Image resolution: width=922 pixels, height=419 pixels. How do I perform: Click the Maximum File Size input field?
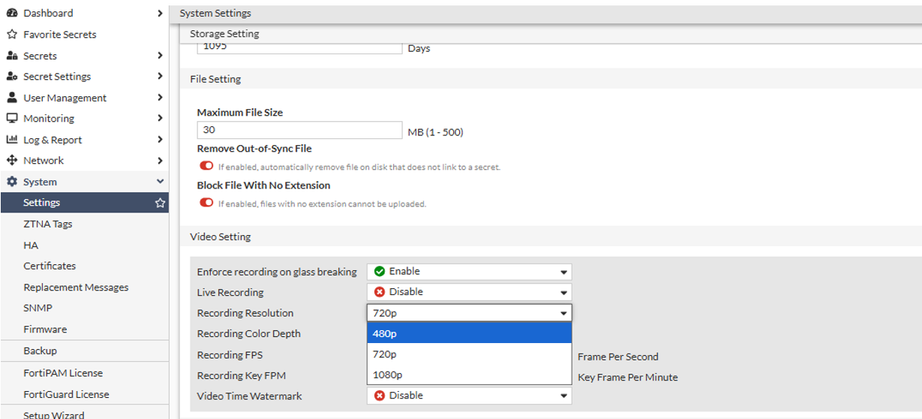[299, 131]
